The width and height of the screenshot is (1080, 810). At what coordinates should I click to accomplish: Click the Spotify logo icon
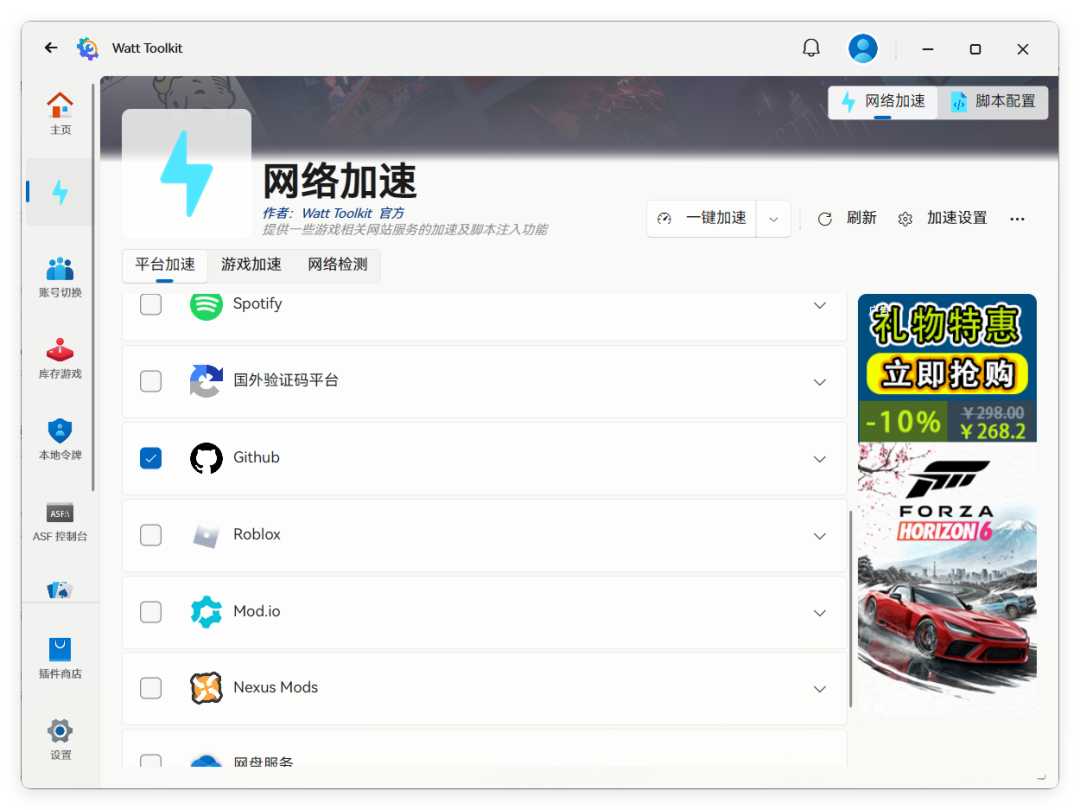click(x=206, y=305)
